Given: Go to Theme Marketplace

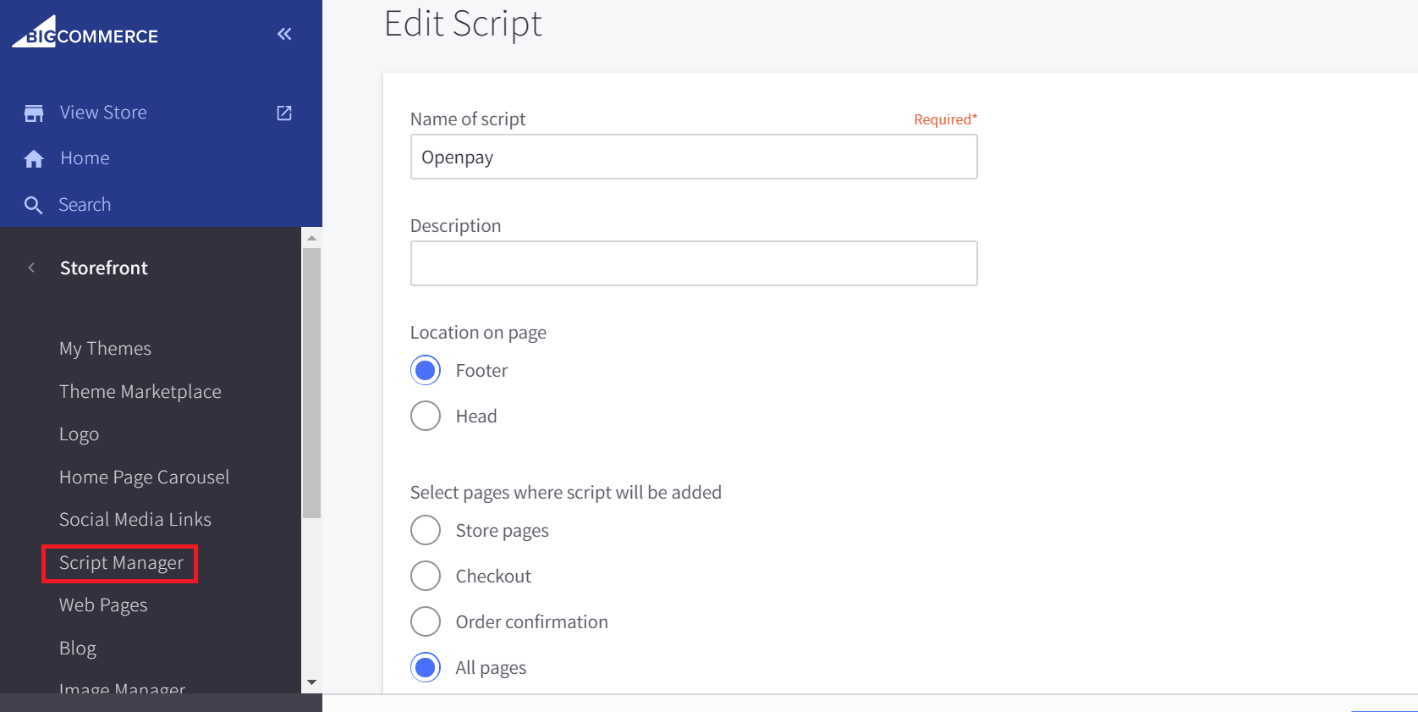Looking at the screenshot, I should (x=140, y=392).
